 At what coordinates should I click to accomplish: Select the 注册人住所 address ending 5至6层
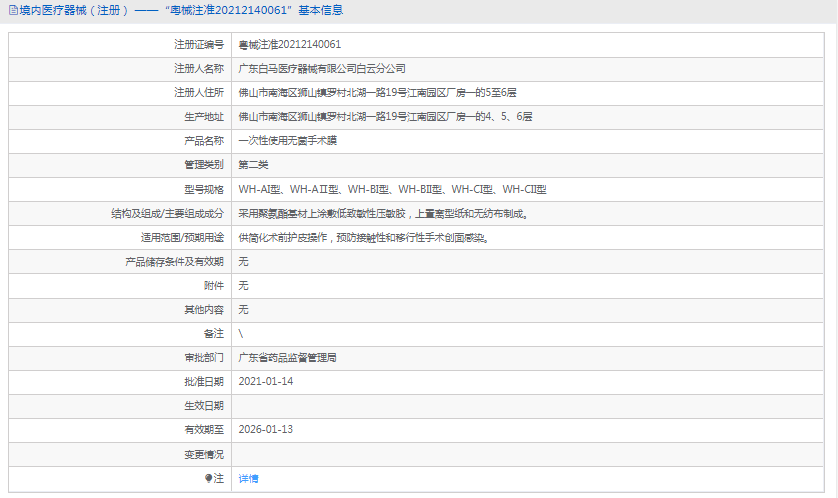click(x=377, y=92)
